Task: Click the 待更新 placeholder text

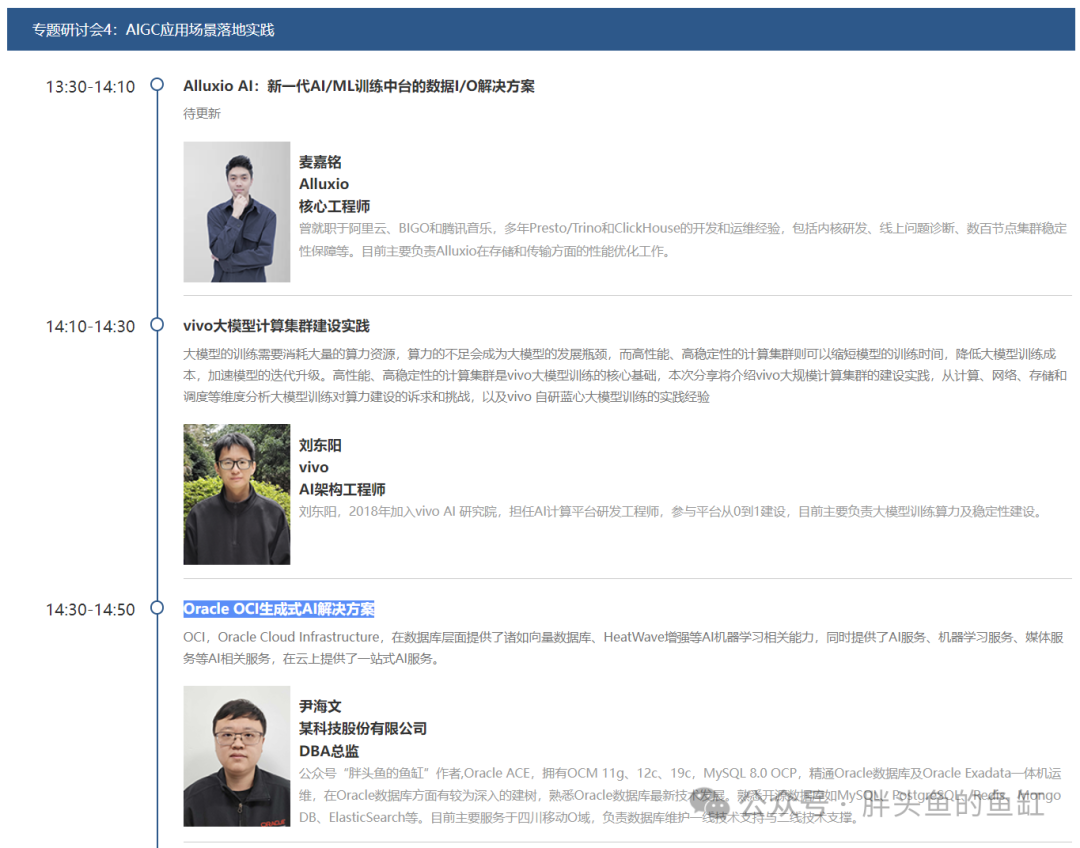Action: click(202, 114)
